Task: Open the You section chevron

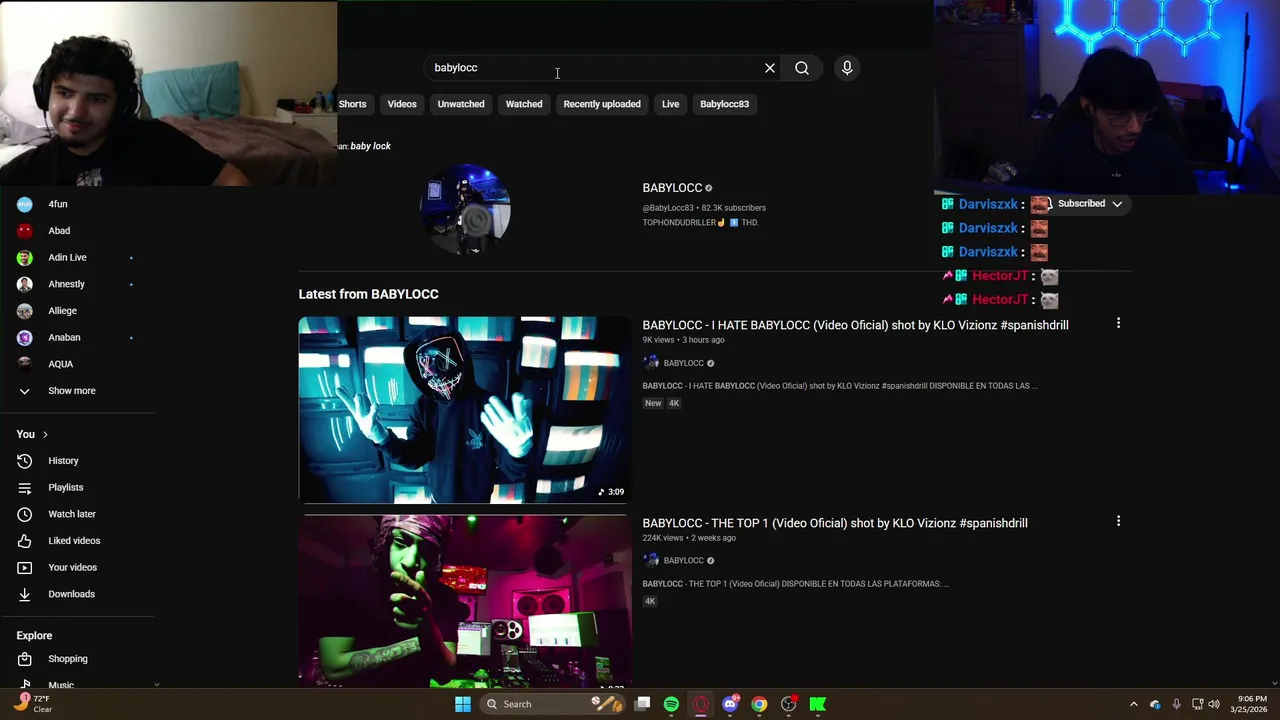Action: 45,434
